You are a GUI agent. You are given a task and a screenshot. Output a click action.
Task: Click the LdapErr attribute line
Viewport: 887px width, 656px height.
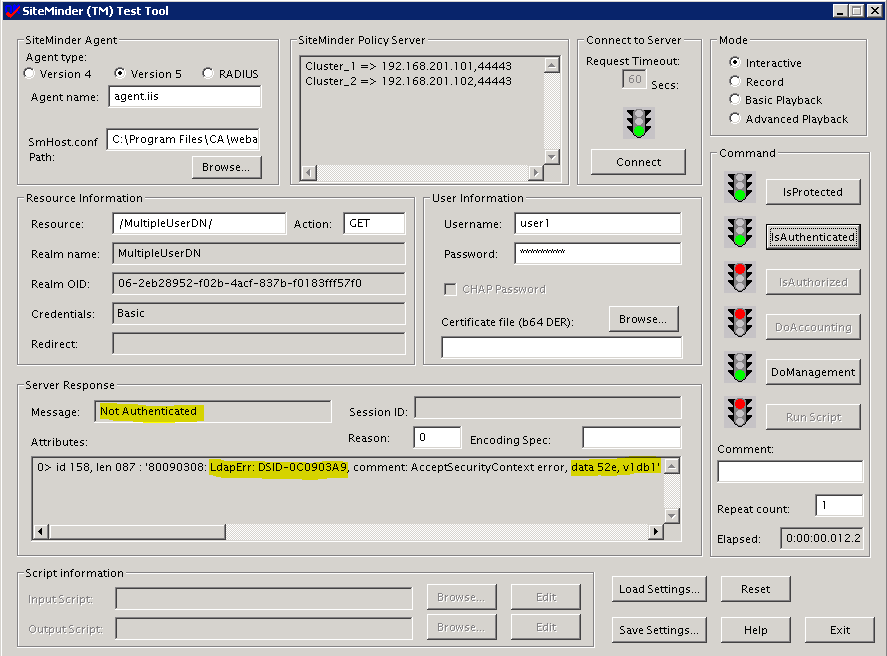(348, 467)
